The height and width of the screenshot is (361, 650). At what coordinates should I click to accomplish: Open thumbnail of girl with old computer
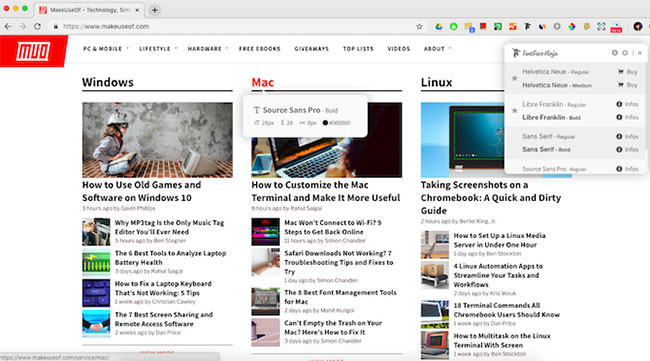[x=157, y=140]
